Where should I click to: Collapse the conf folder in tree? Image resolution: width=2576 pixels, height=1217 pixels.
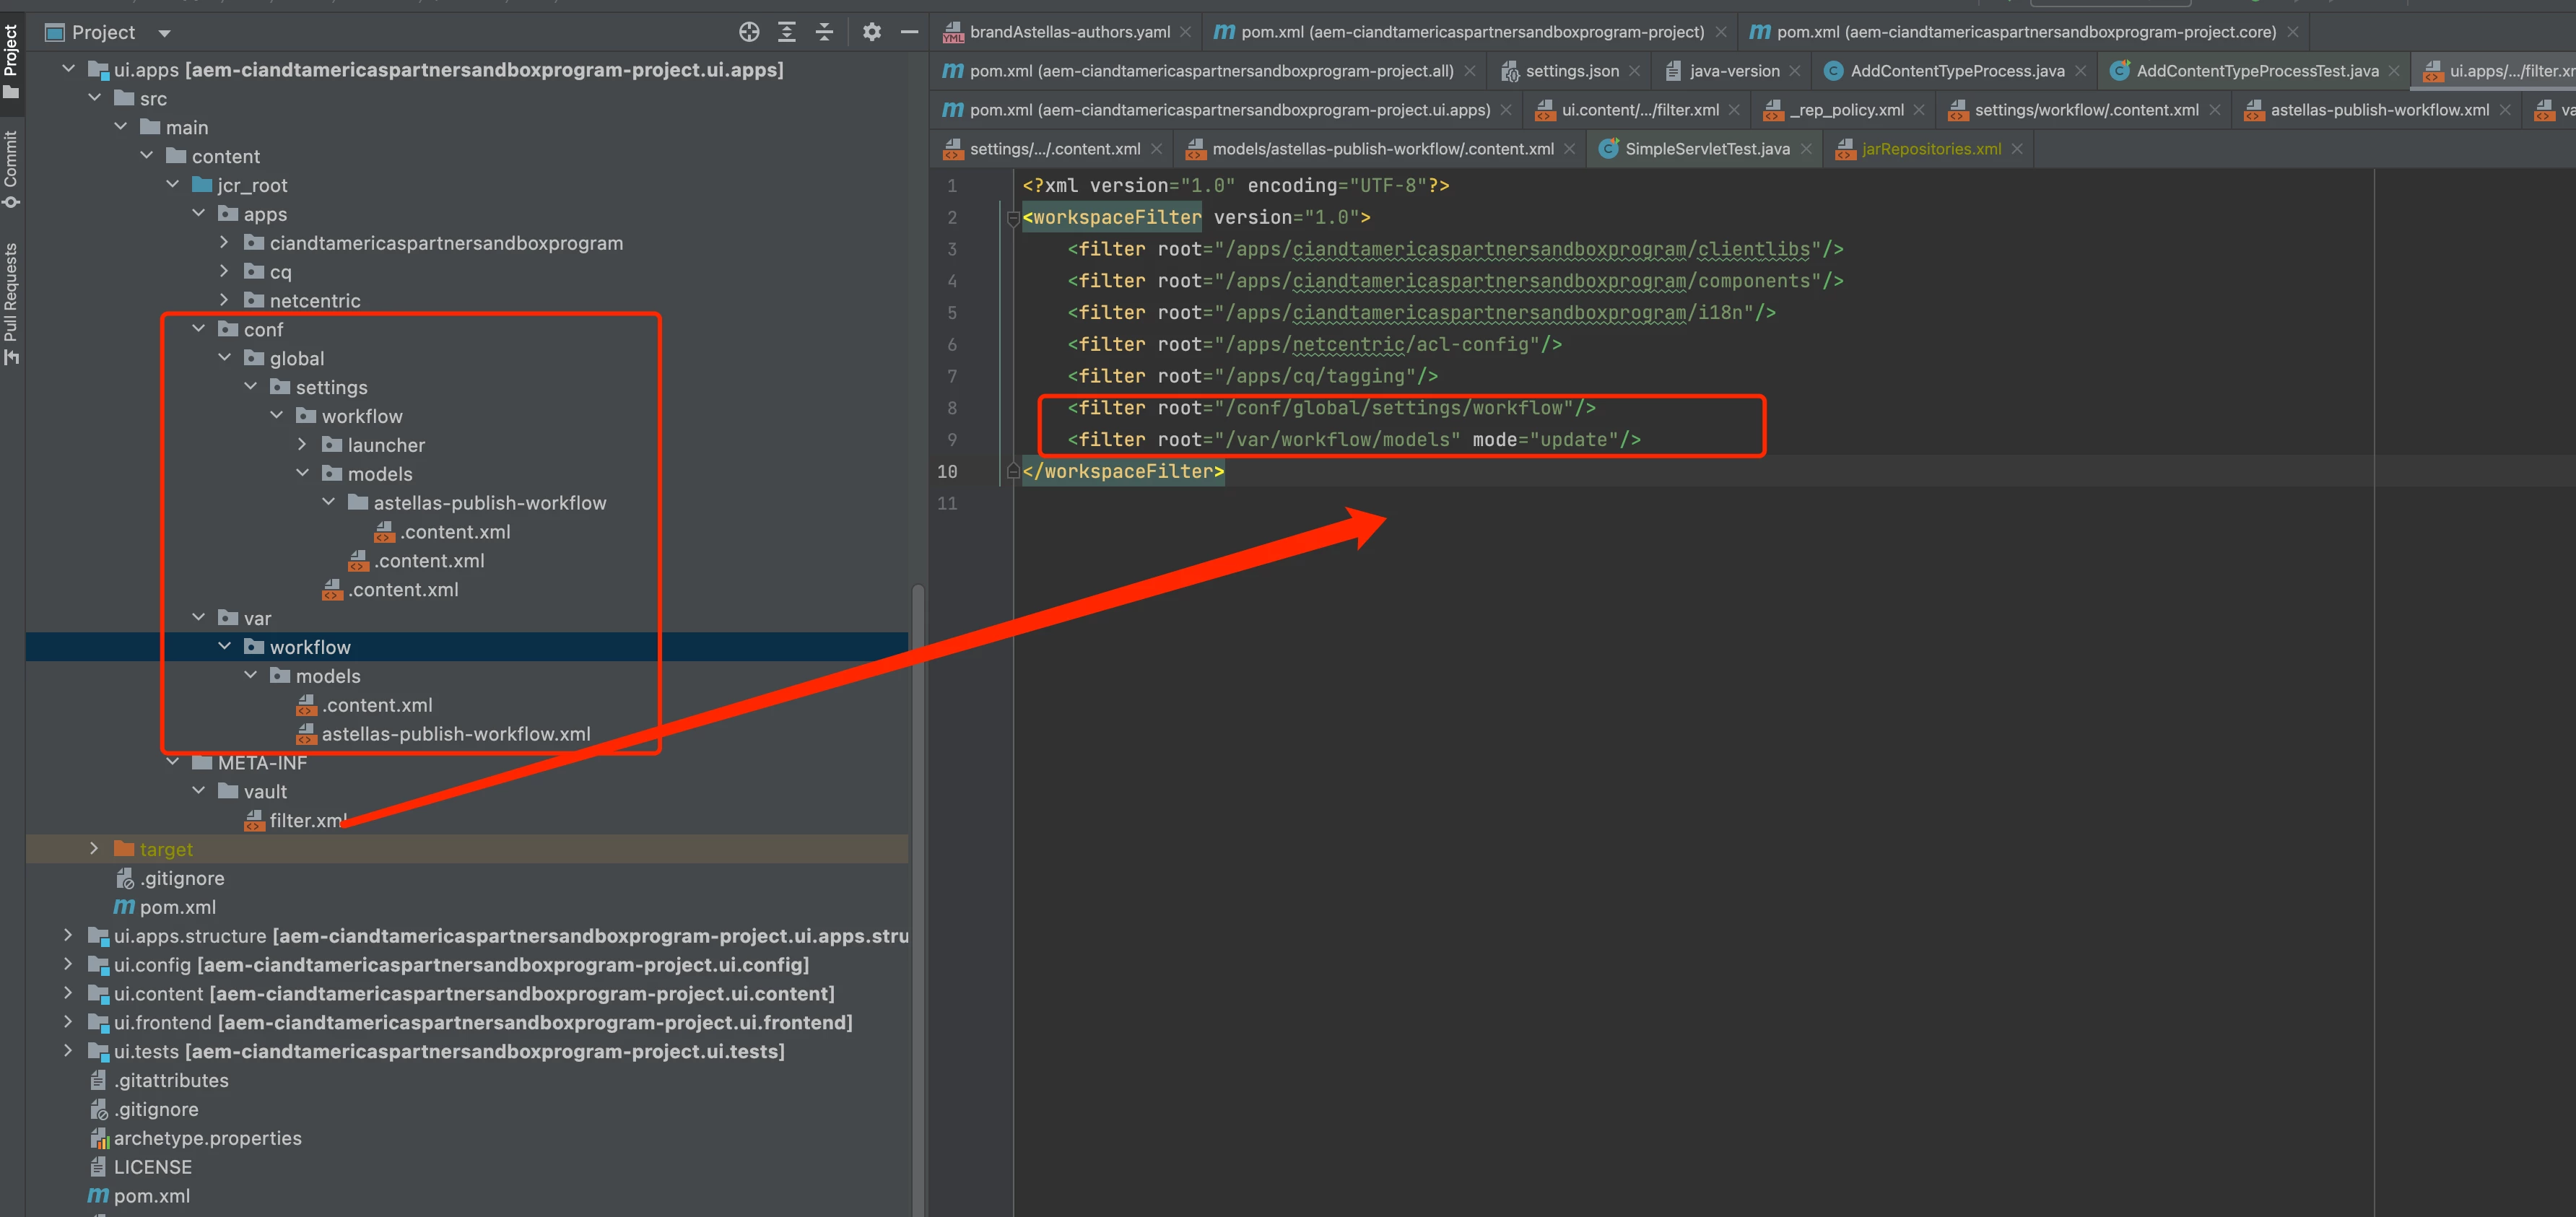tap(198, 329)
